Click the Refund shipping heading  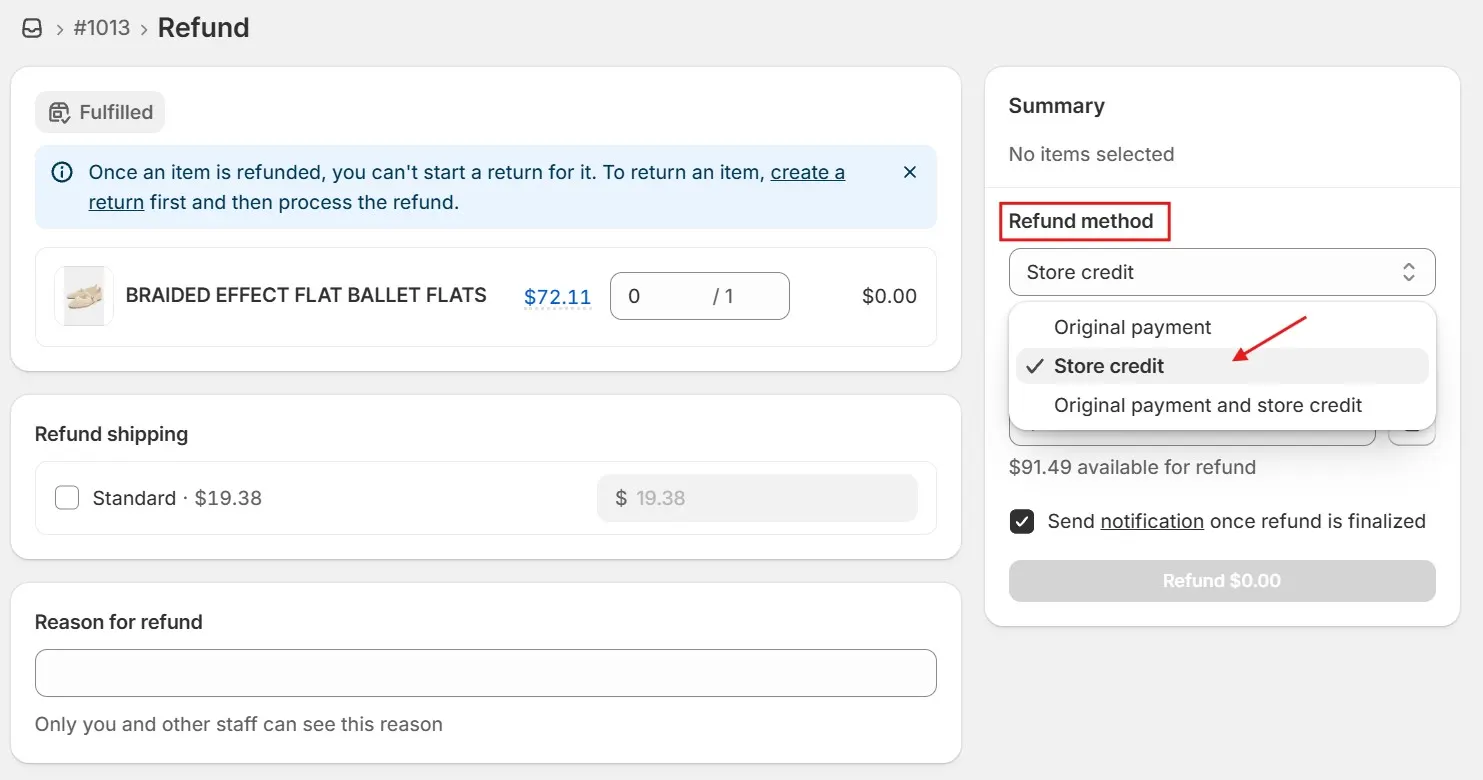pos(111,434)
